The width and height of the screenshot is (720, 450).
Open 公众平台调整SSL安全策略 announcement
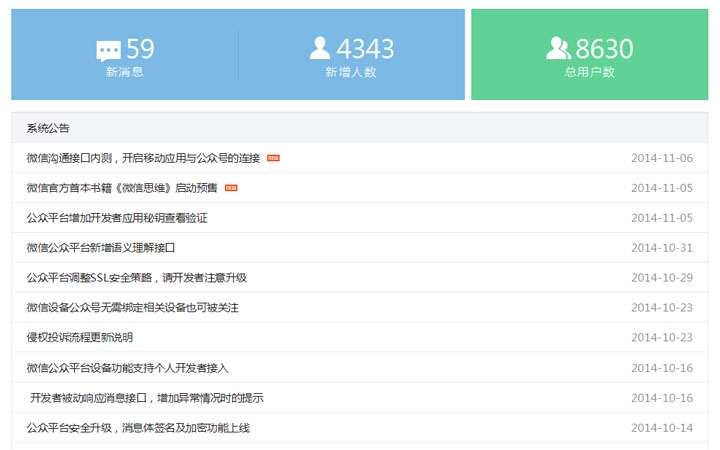(136, 278)
